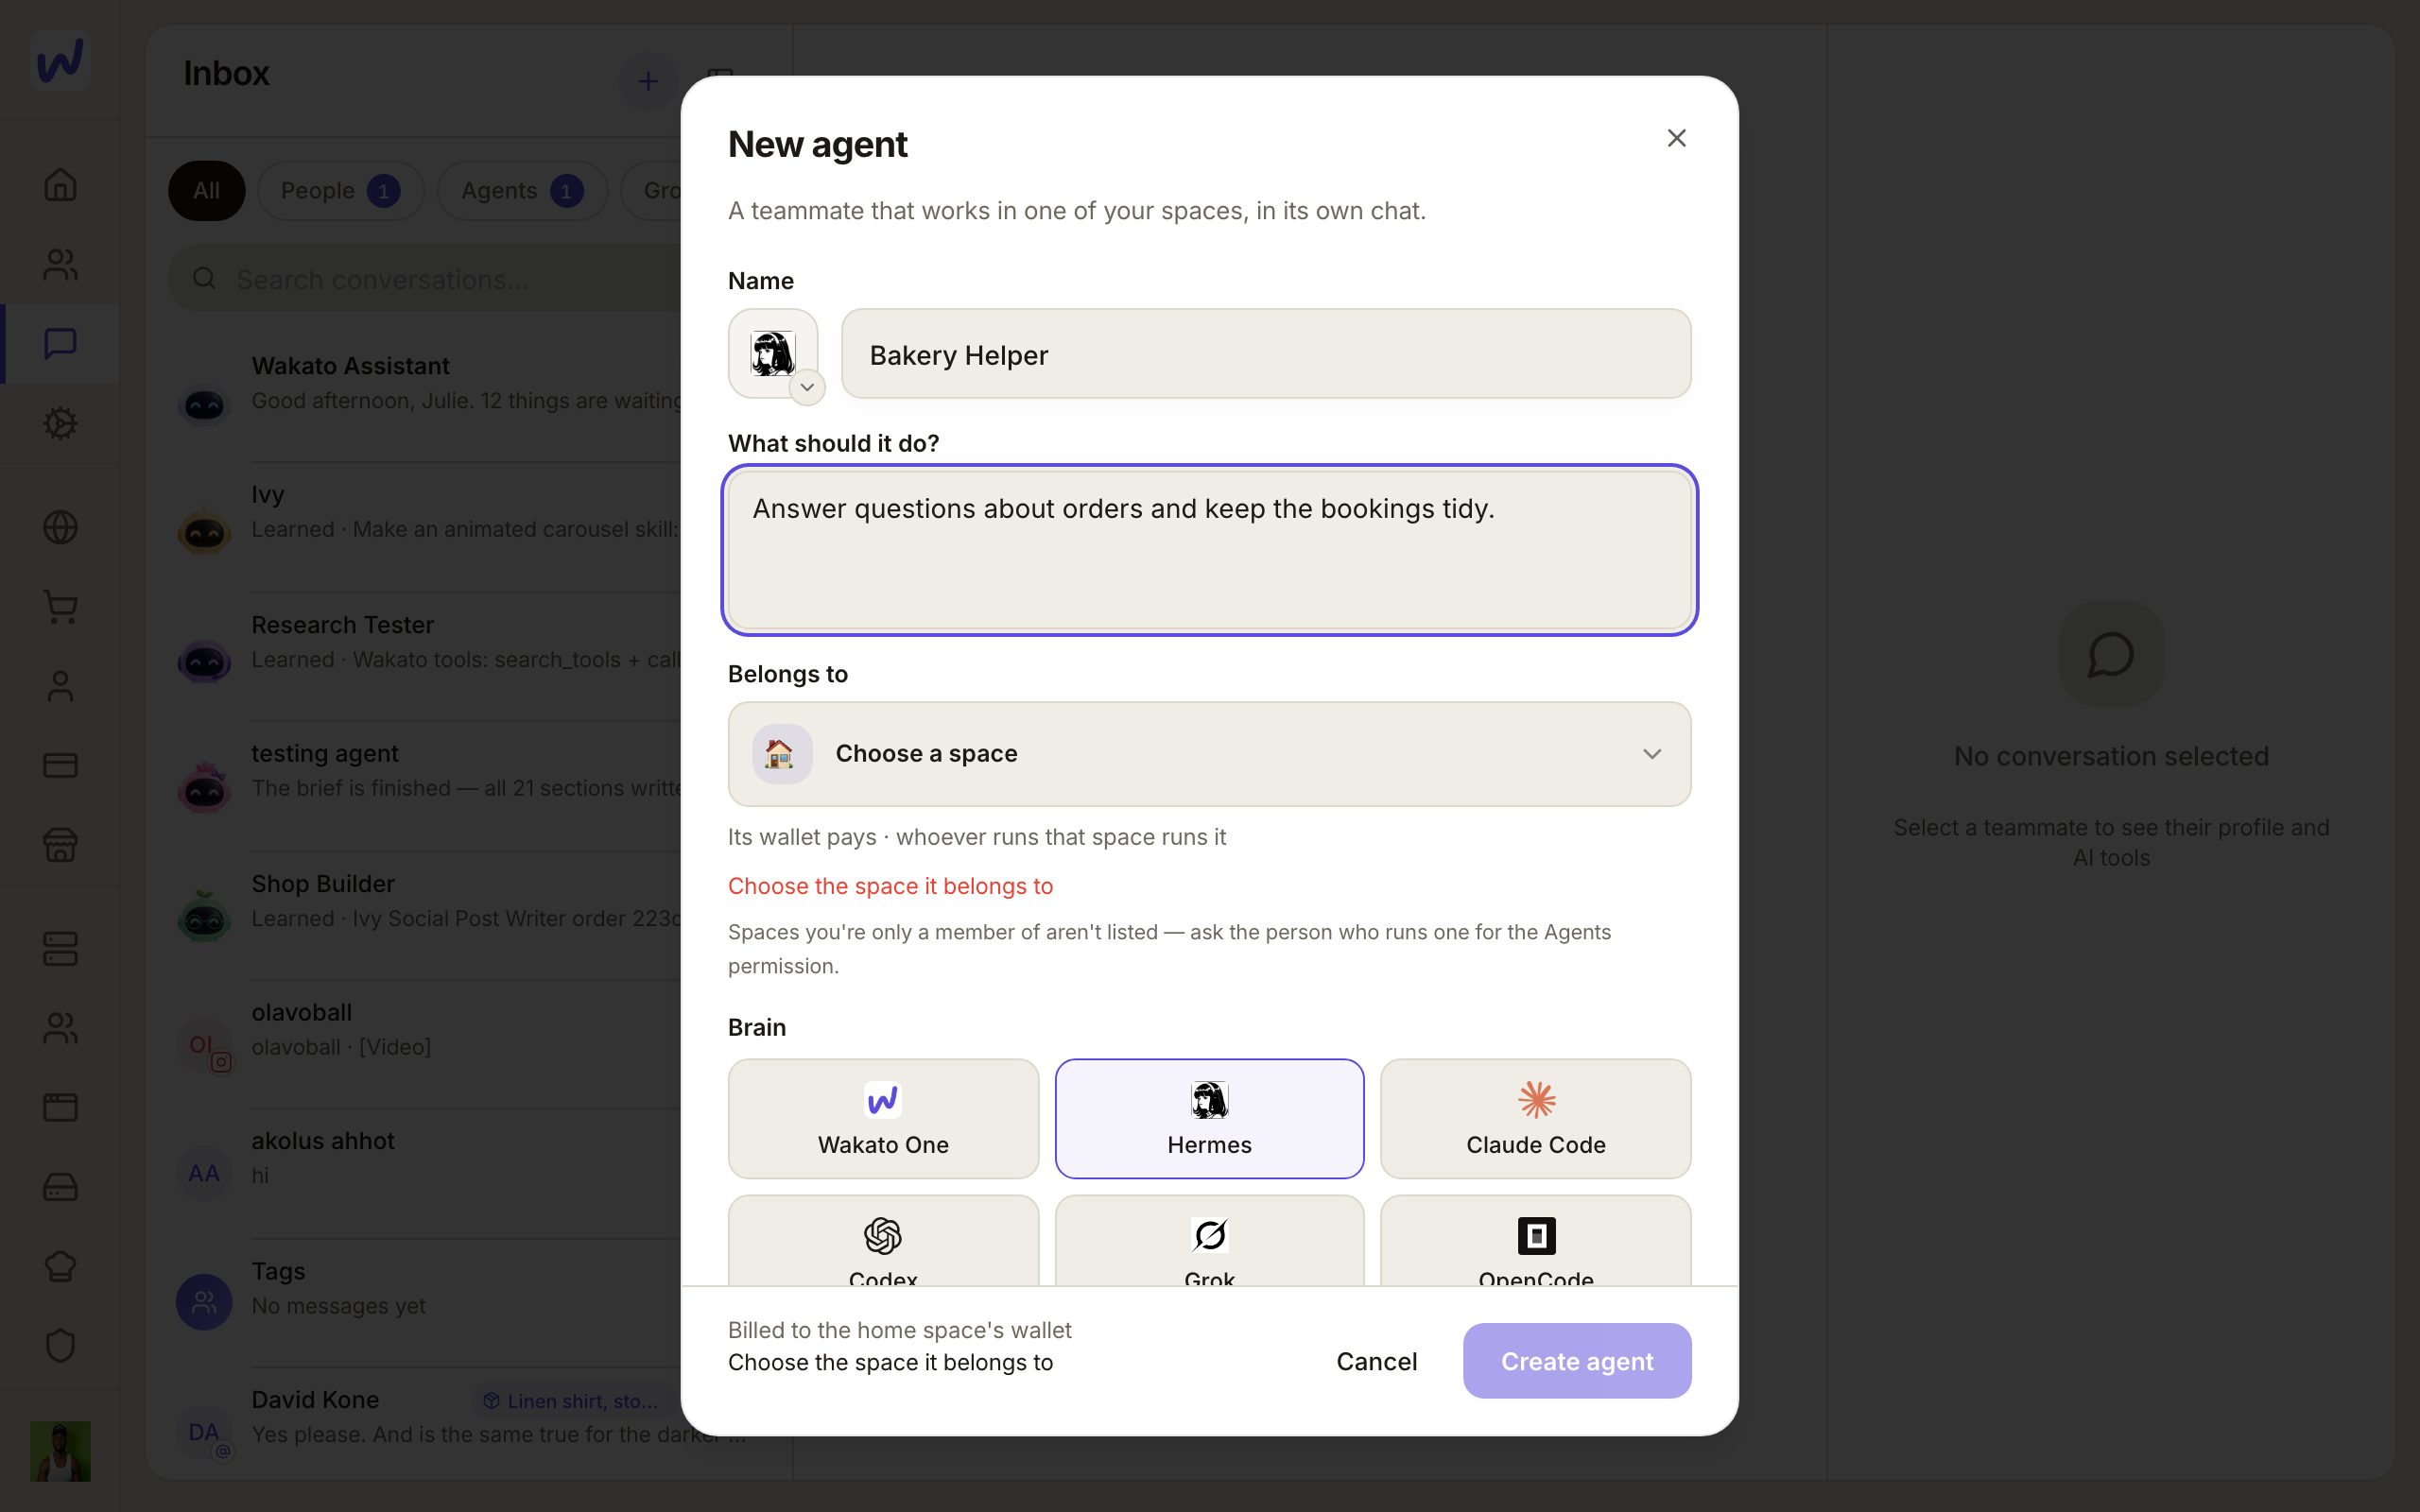Click the What should it do textarea
Screen dimensions: 2420x1512
pos(1209,549)
